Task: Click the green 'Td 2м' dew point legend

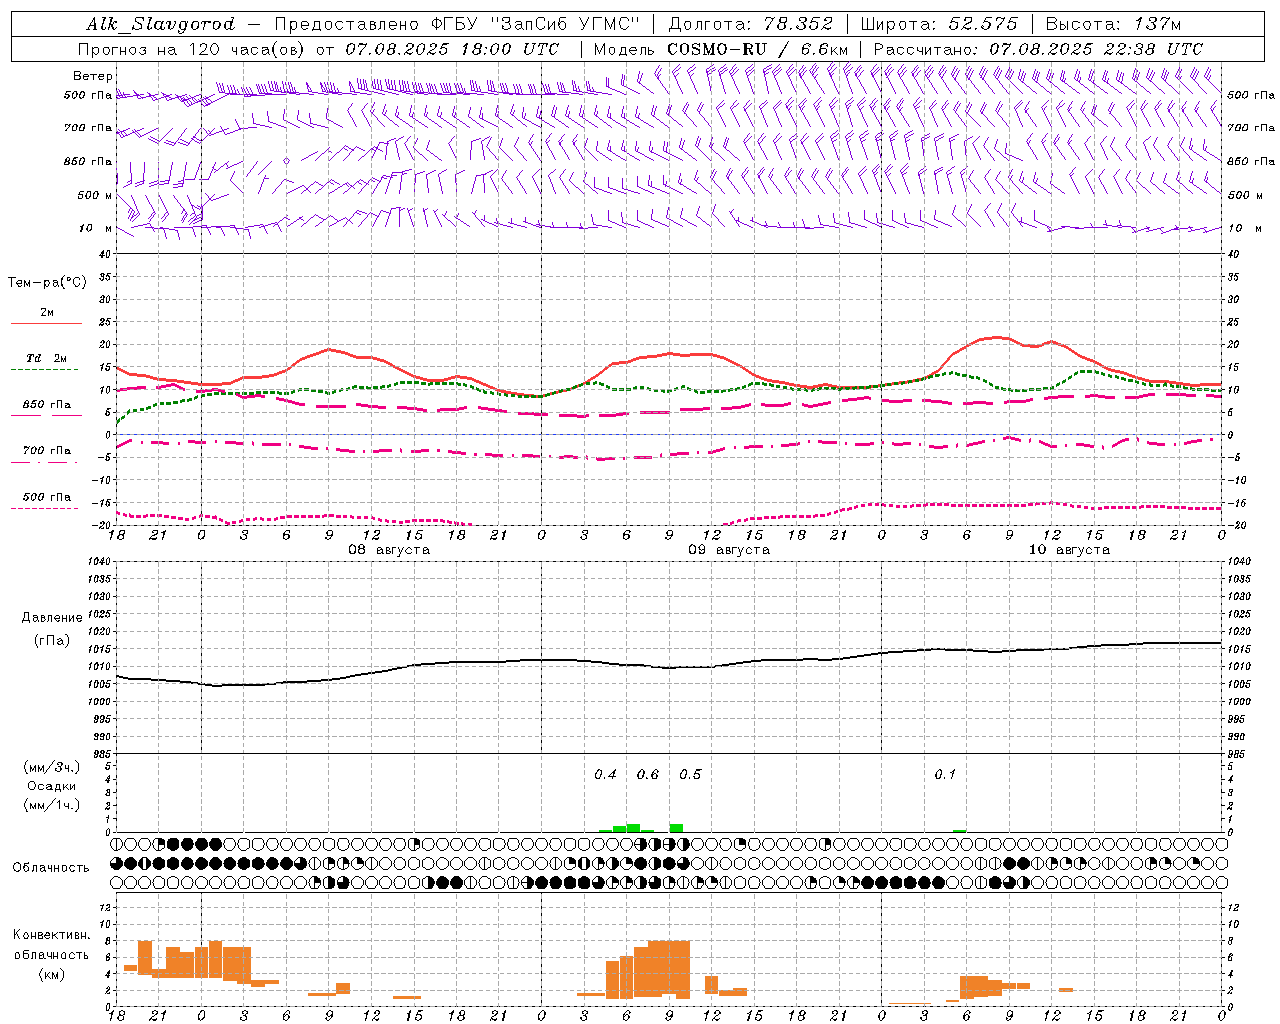Action: click(x=46, y=363)
